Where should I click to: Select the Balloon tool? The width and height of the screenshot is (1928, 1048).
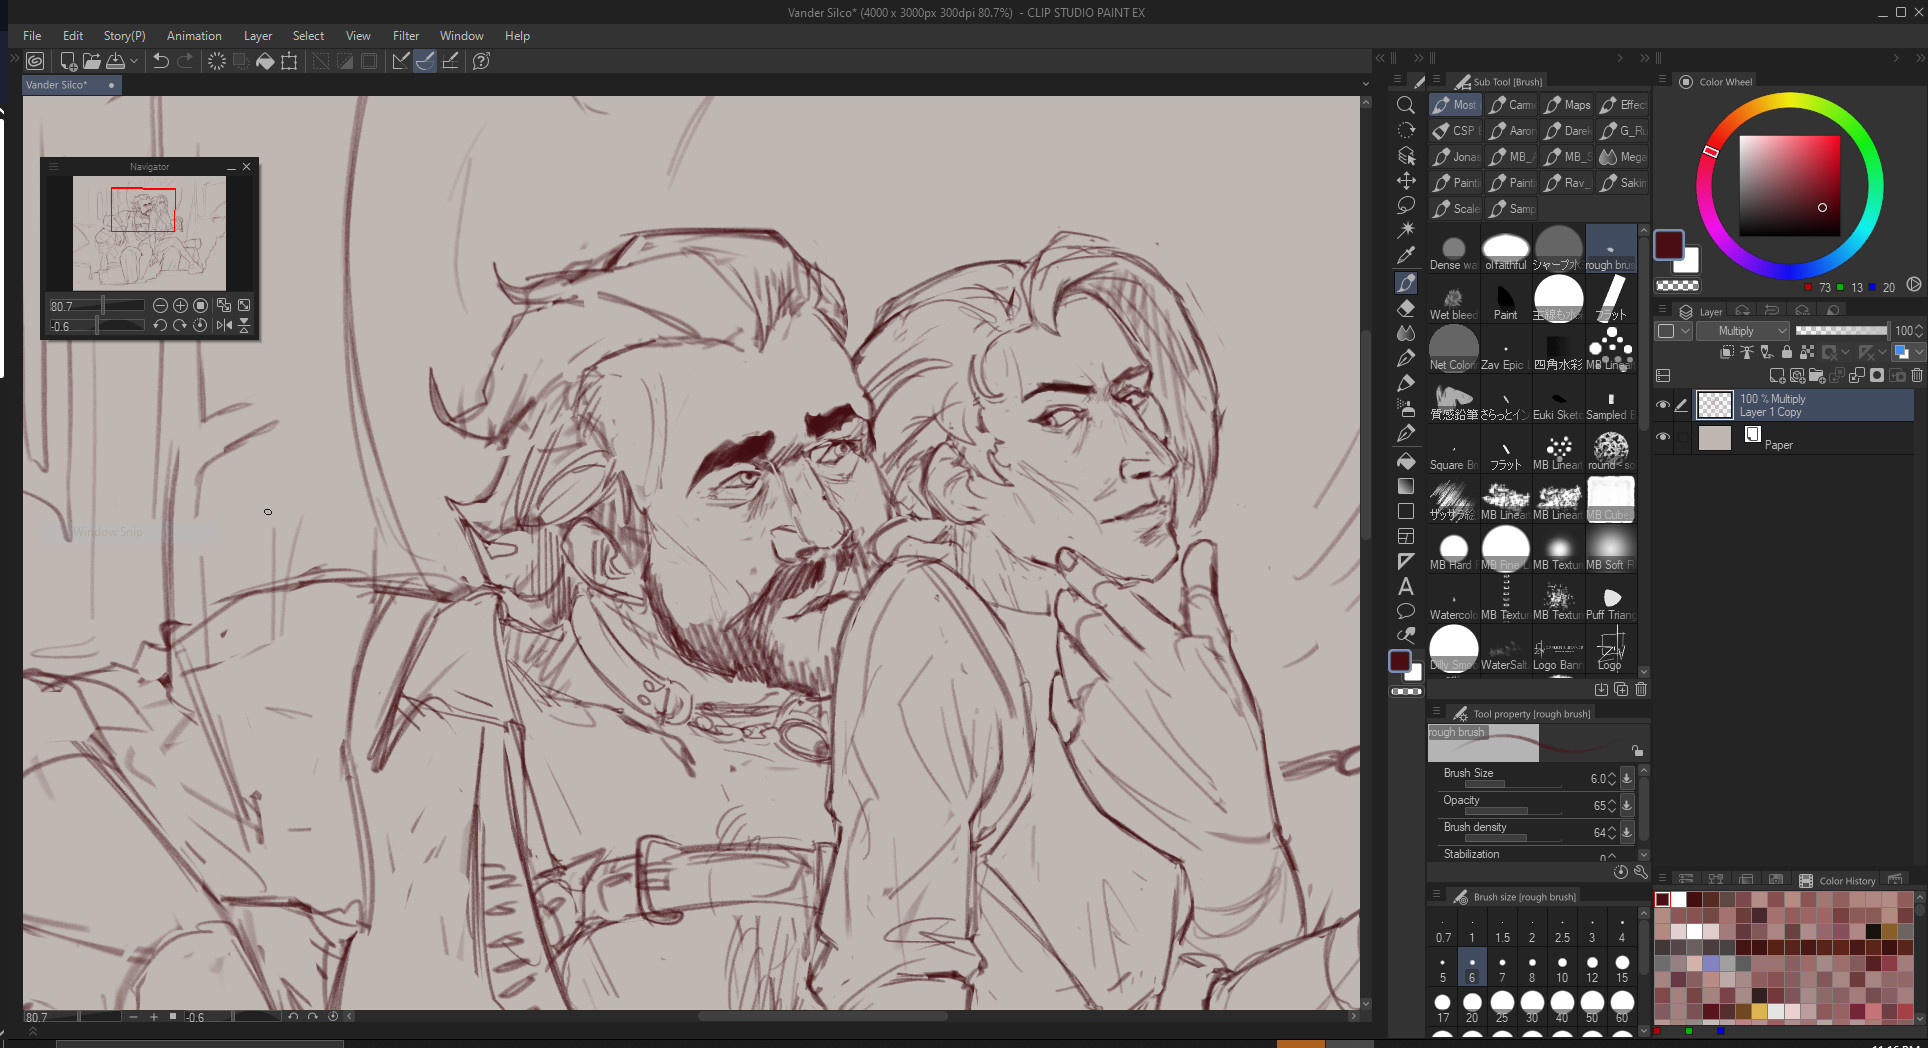tap(1405, 611)
